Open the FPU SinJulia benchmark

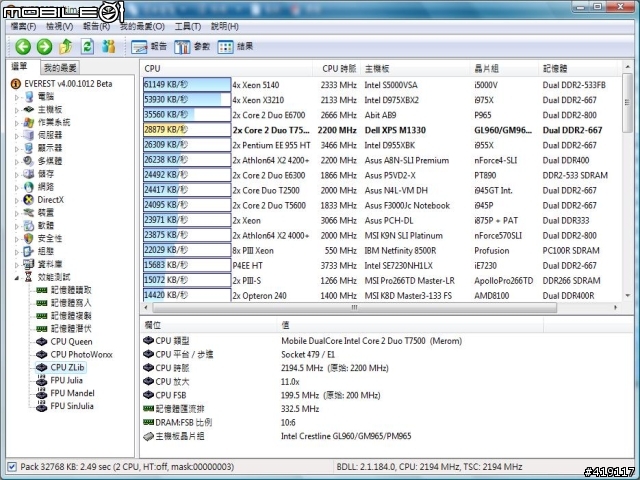click(x=65, y=406)
